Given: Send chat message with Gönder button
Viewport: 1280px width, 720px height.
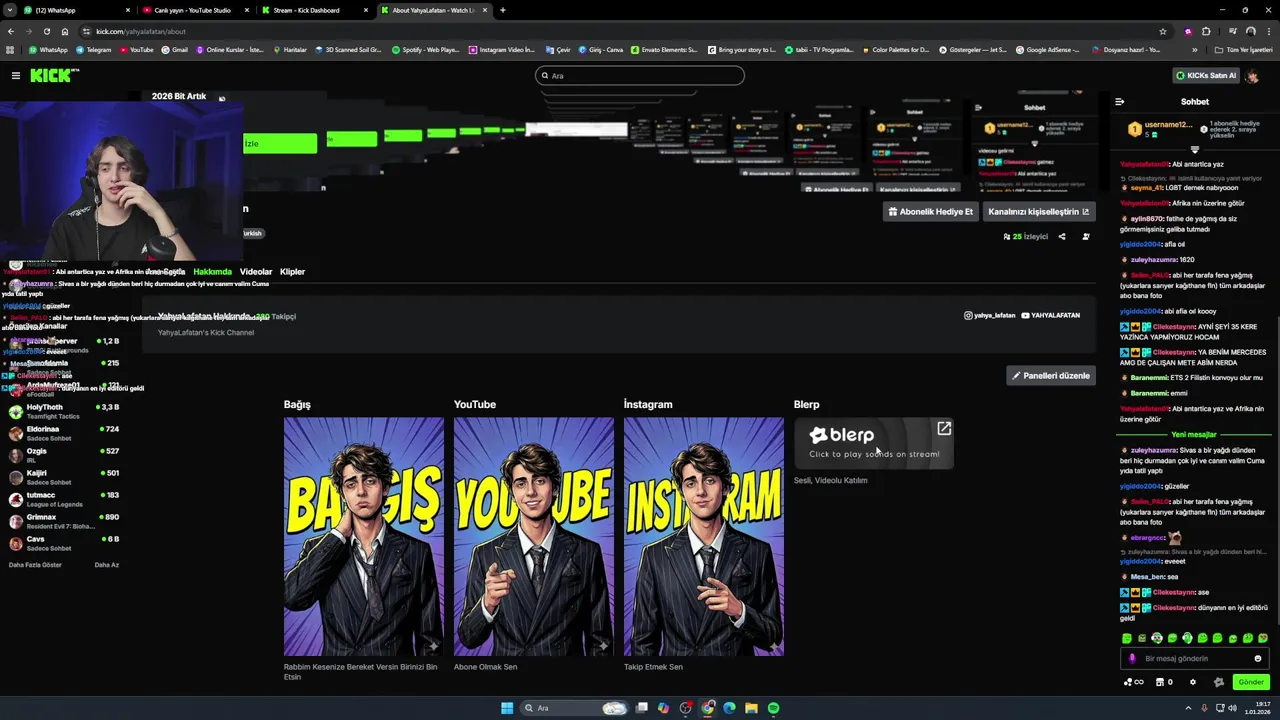Looking at the screenshot, I should pyautogui.click(x=1251, y=682).
